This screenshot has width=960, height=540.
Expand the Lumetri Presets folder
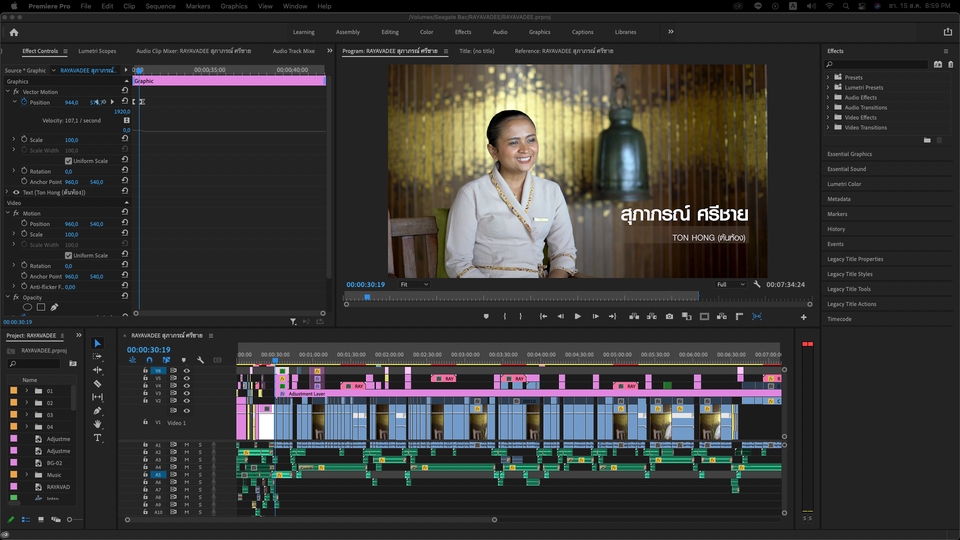[x=828, y=87]
